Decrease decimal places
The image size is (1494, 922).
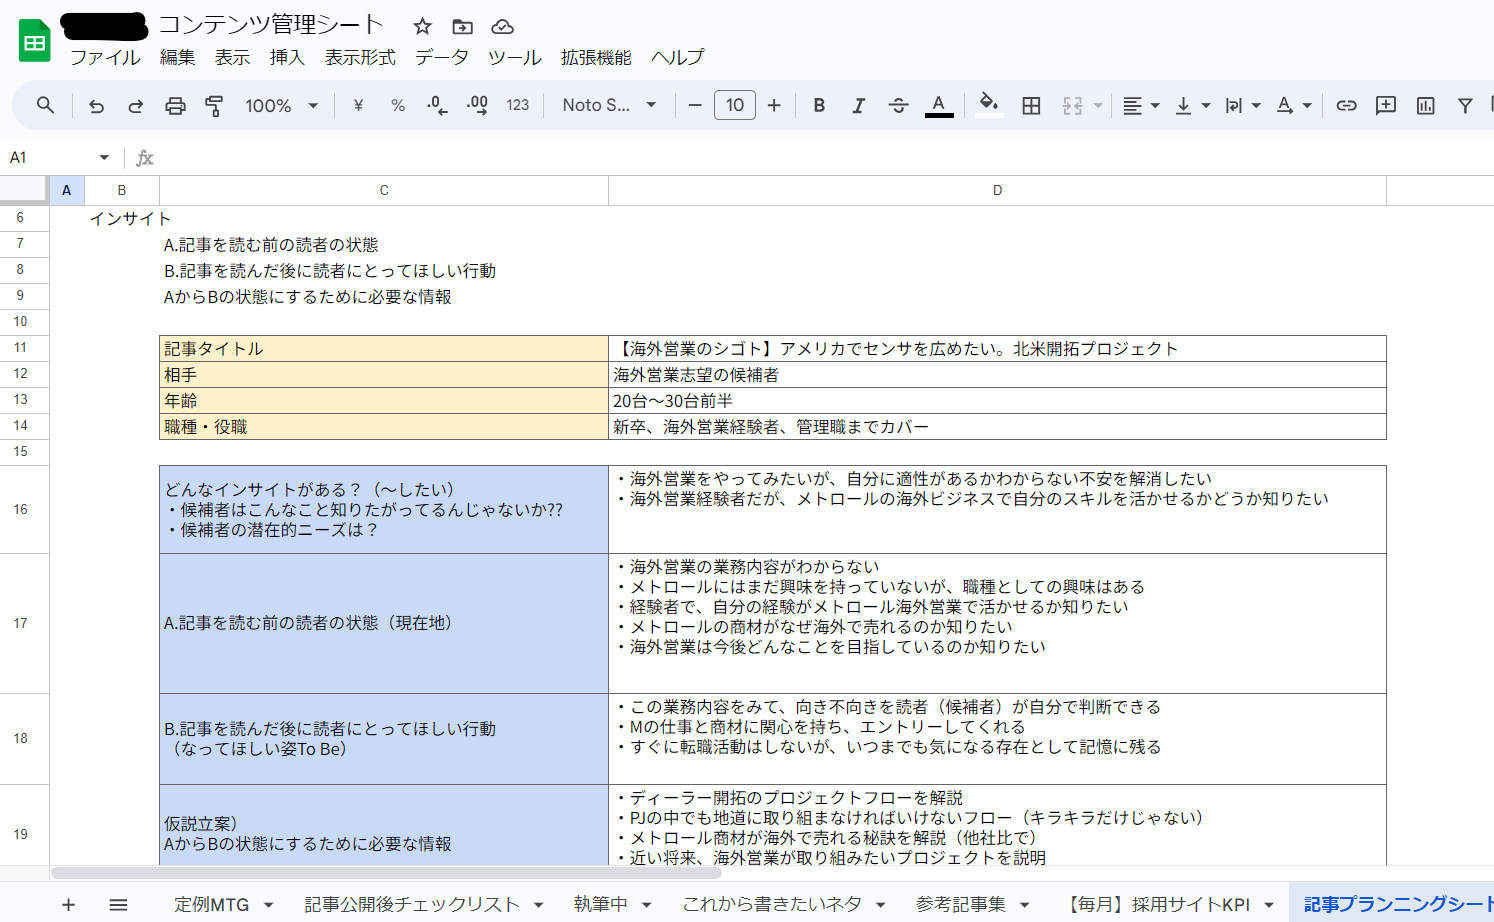click(437, 105)
